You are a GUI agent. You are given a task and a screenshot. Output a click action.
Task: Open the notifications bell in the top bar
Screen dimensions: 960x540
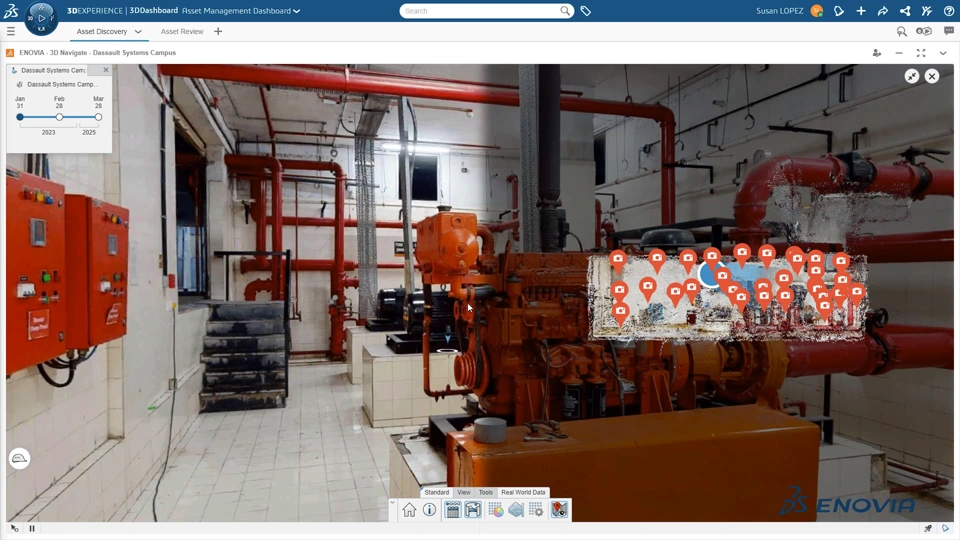tap(839, 11)
